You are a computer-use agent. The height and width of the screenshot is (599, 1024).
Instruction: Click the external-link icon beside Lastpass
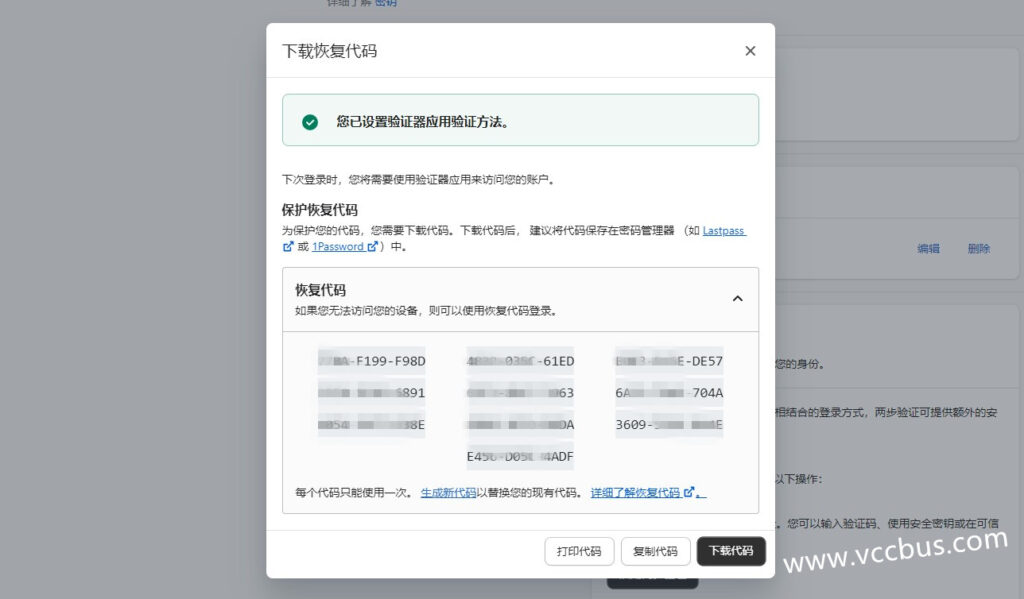[x=288, y=246]
